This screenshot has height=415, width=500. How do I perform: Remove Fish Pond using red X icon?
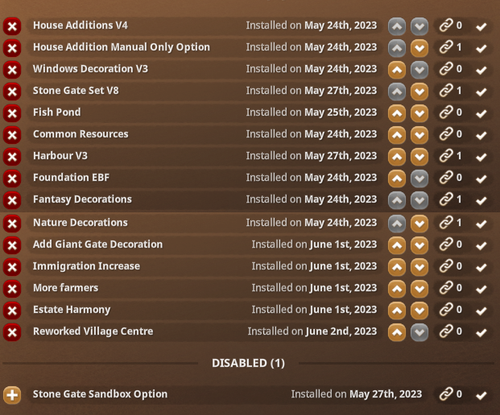click(x=12, y=113)
